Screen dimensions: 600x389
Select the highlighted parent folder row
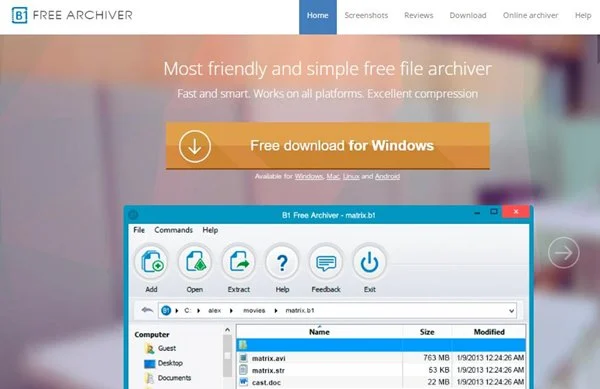coord(381,345)
